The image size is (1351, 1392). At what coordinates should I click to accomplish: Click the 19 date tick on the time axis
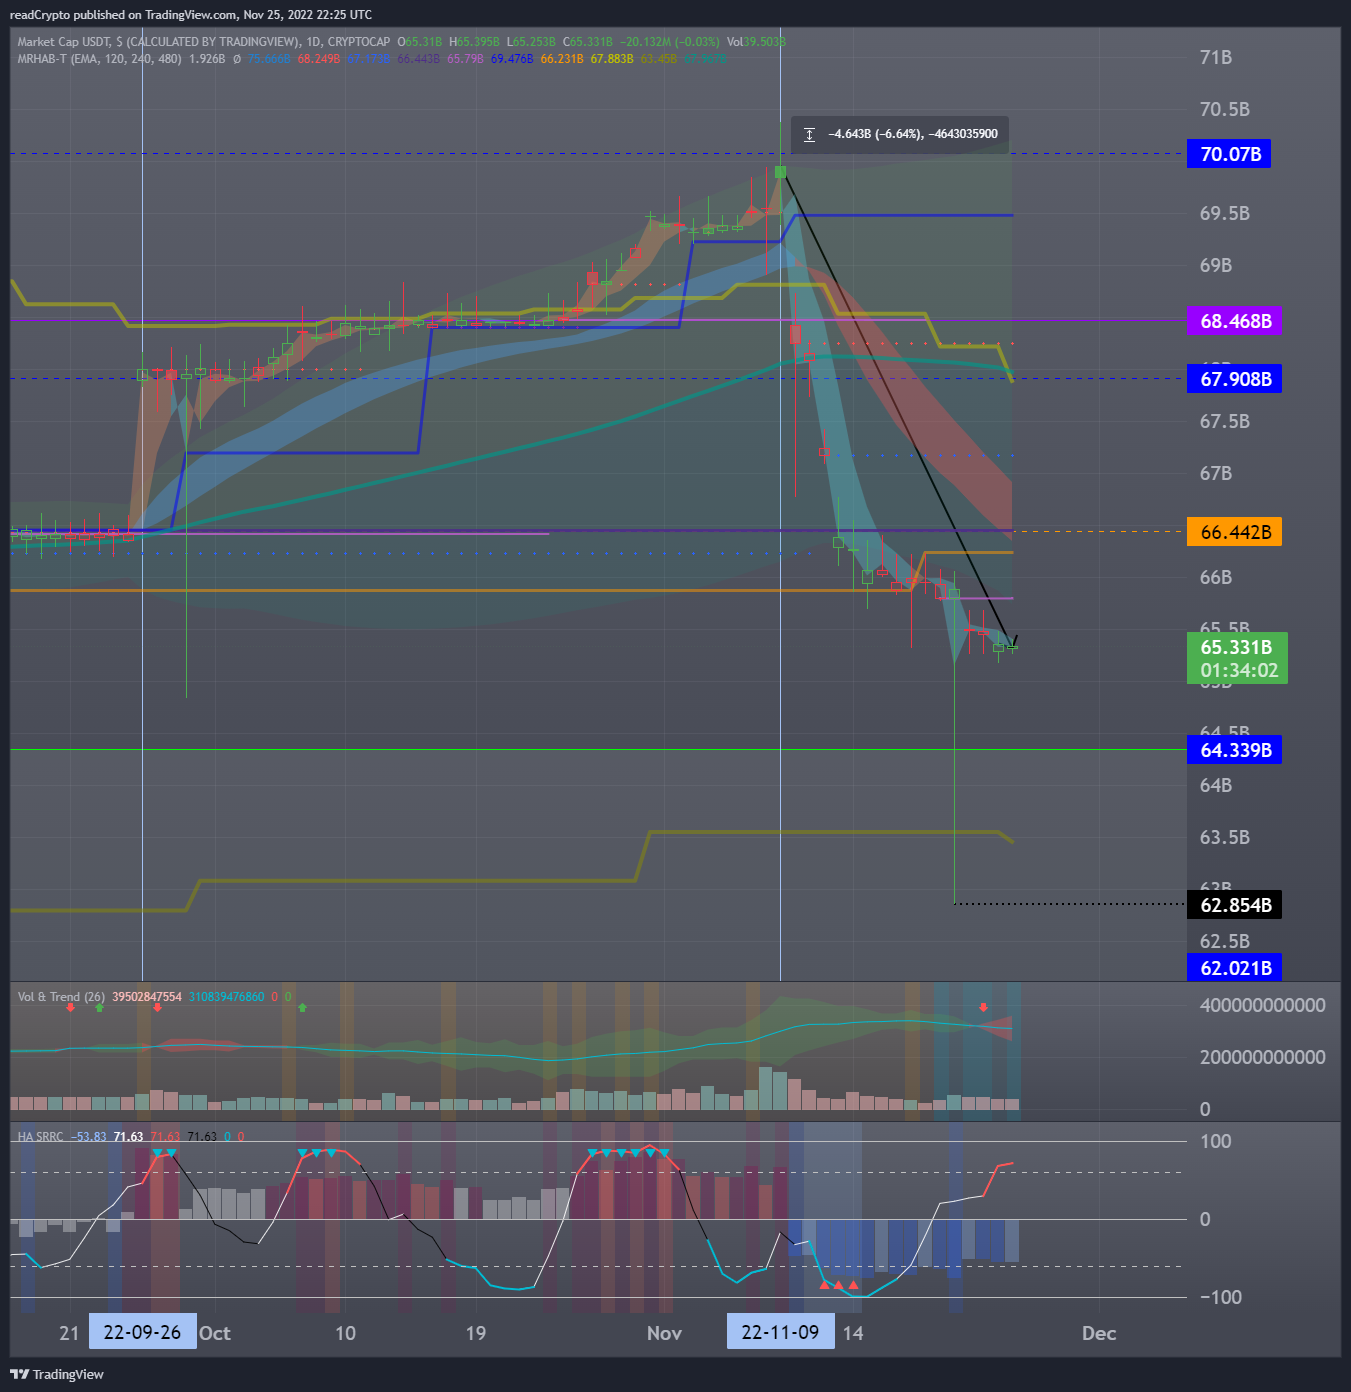[x=476, y=1333]
